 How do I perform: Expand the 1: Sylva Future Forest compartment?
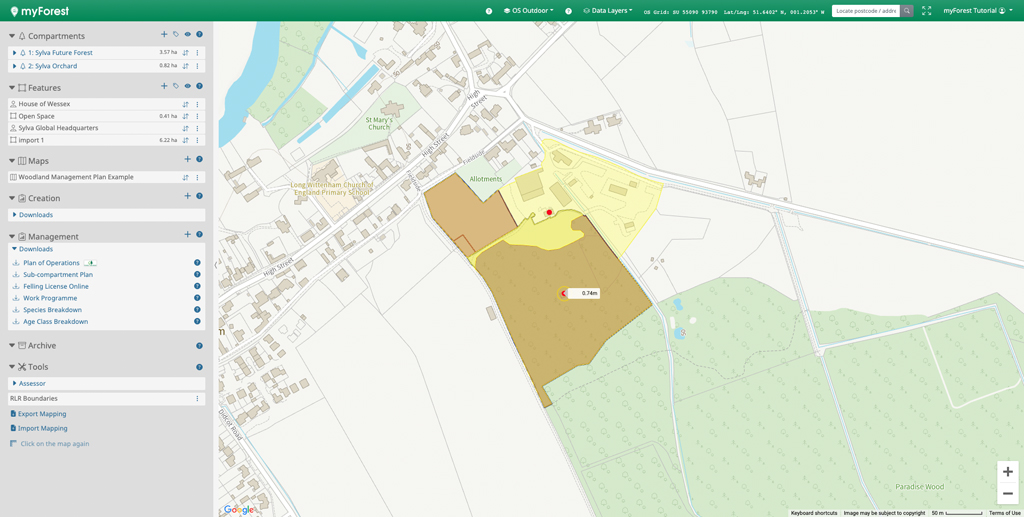tap(14, 53)
